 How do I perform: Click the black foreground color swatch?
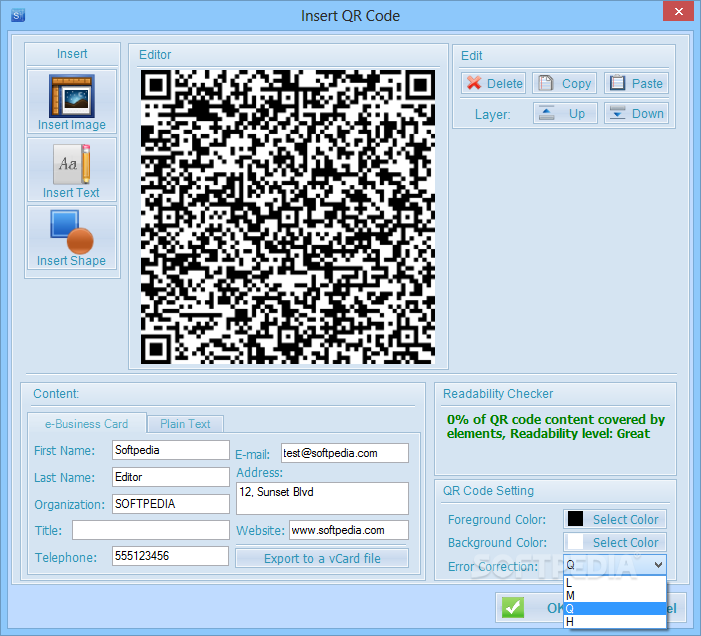tap(575, 519)
